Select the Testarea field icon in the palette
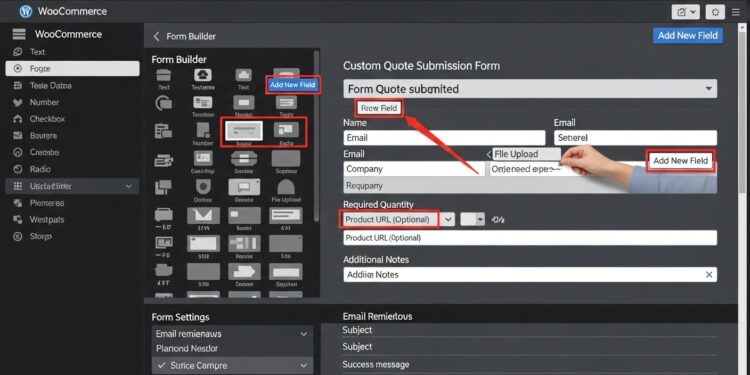750x375 pixels. [203, 76]
